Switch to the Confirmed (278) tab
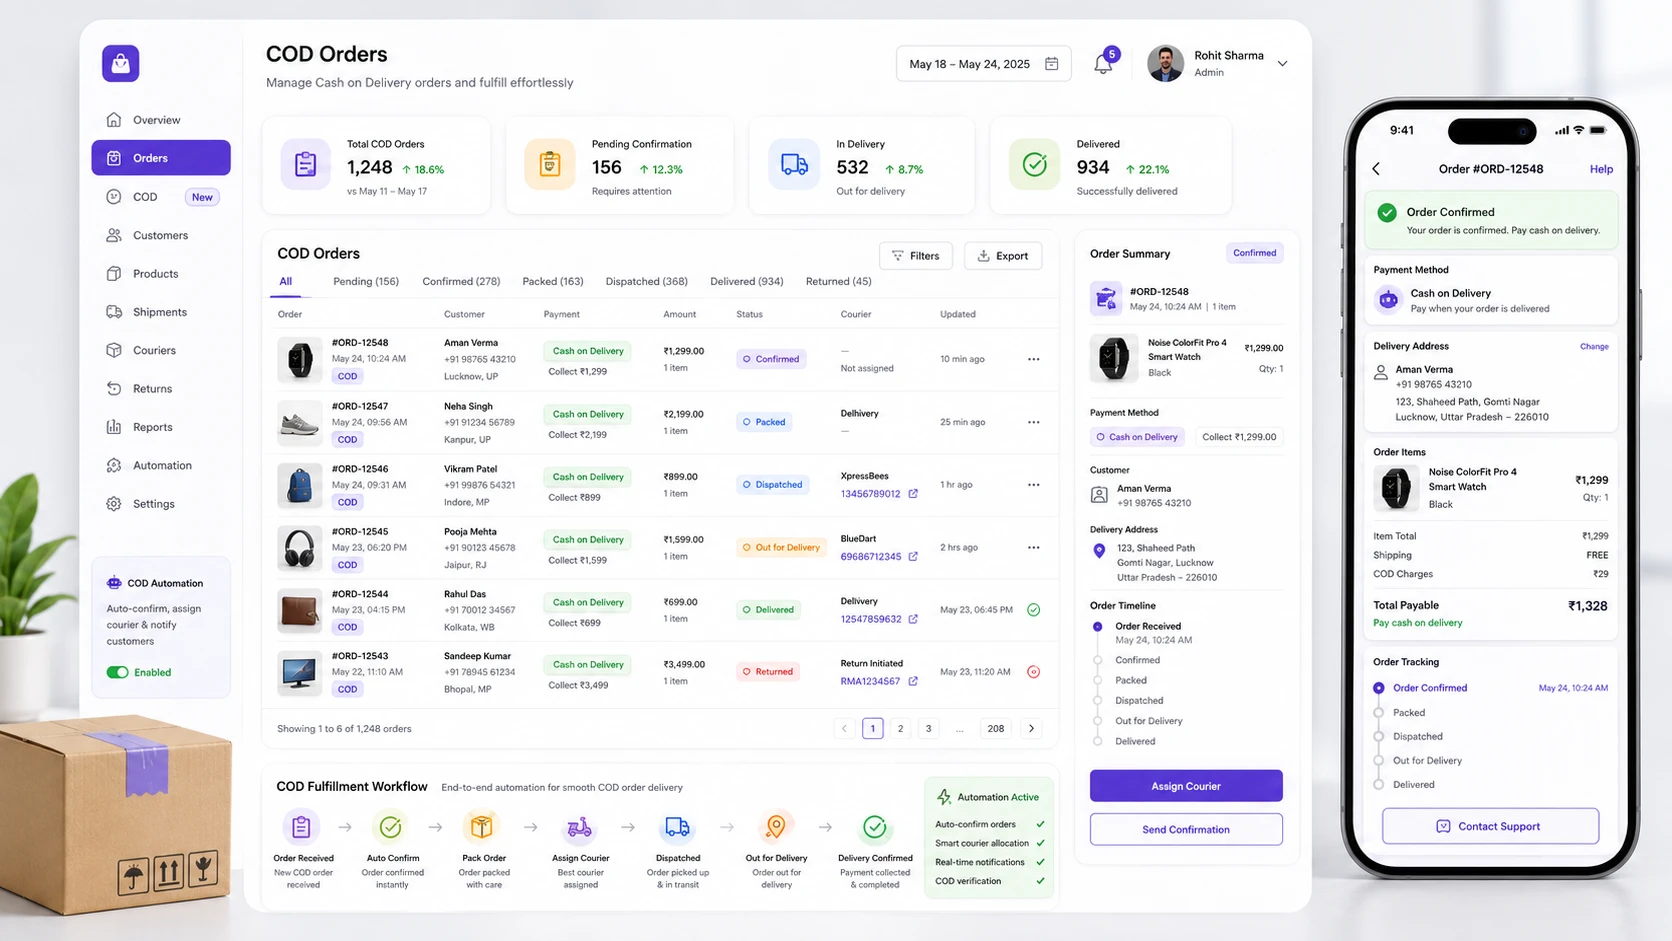1672x941 pixels. tap(461, 281)
